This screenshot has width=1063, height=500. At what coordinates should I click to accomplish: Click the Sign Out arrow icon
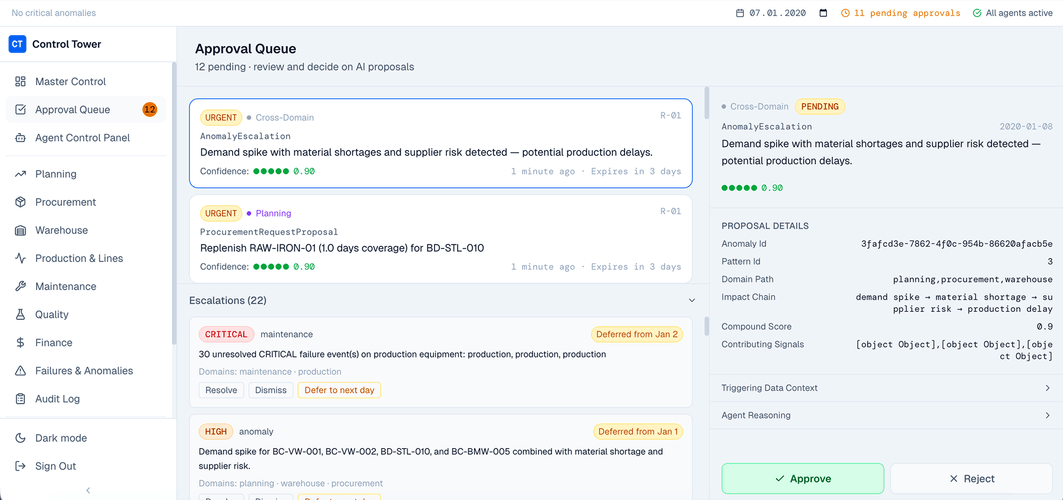point(20,466)
